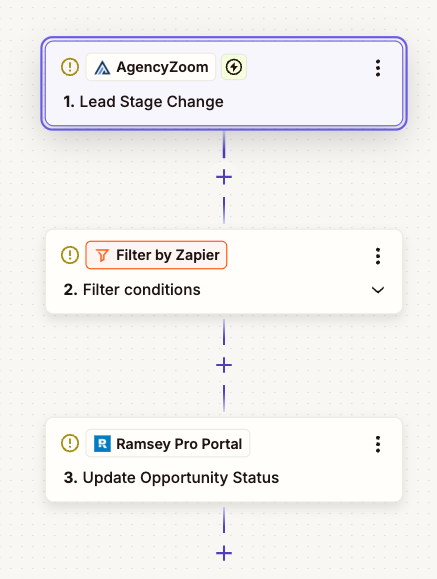The image size is (437, 579).
Task: Click the Filter by Zapier app name label
Action: tap(168, 255)
